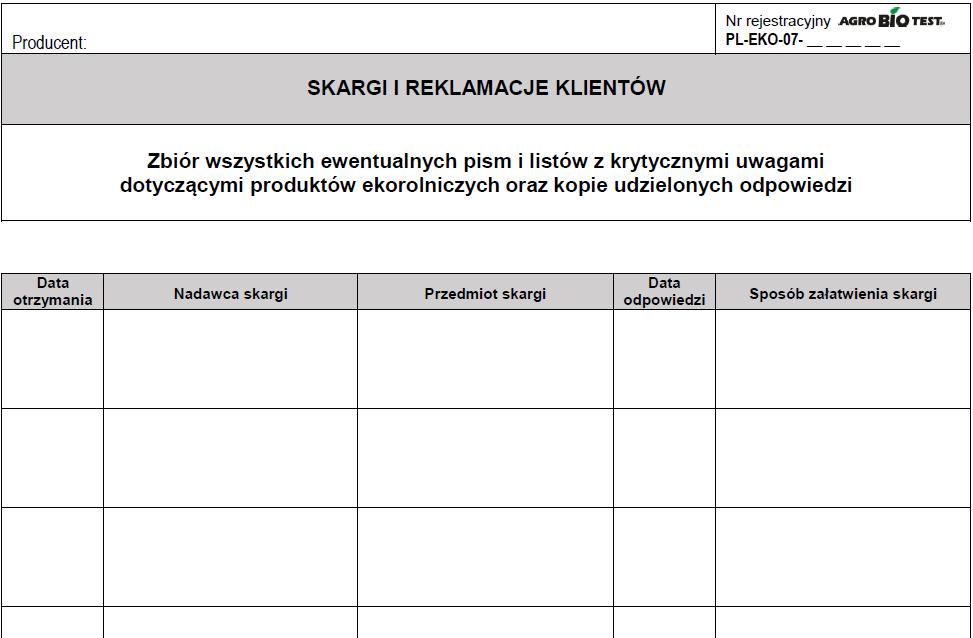The width and height of the screenshot is (973, 638).
Task: Click the 'Producent:' label
Action: pos(50,43)
